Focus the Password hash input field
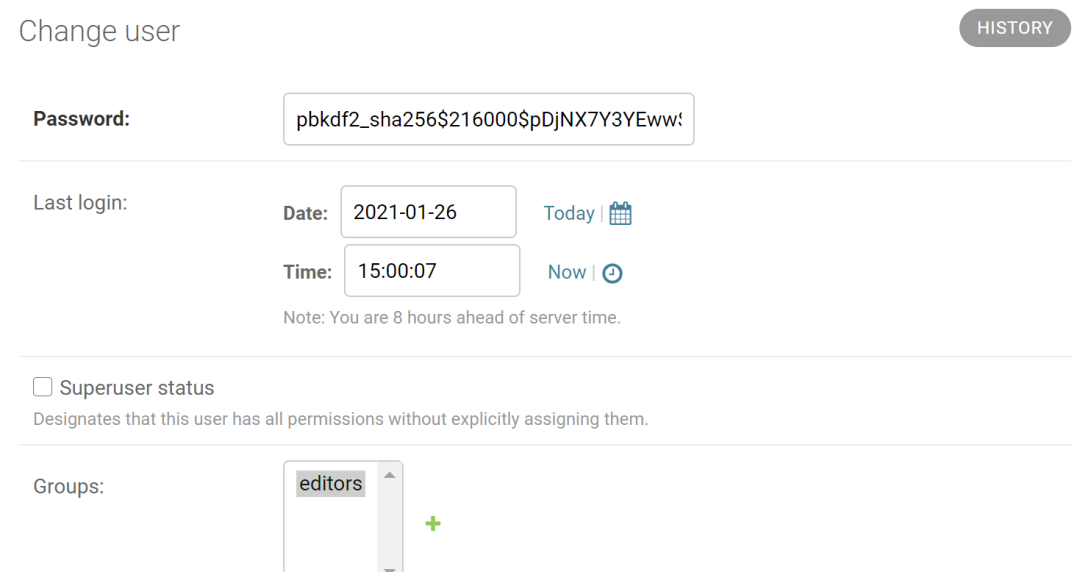This screenshot has width=1080, height=572. click(488, 119)
